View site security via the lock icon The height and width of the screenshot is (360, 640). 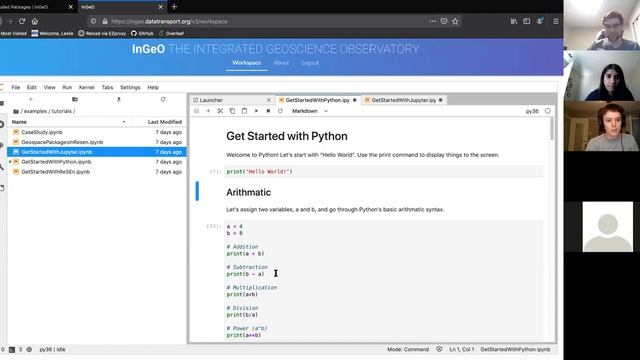(105, 21)
